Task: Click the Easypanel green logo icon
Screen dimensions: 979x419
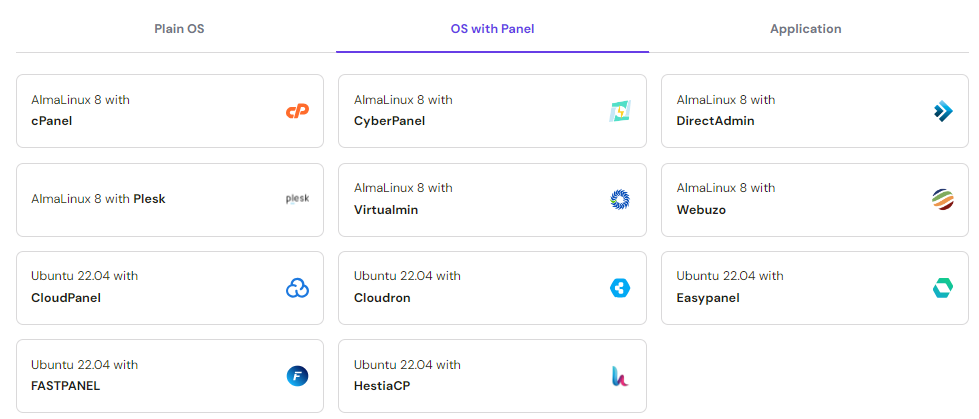Action: (x=943, y=288)
